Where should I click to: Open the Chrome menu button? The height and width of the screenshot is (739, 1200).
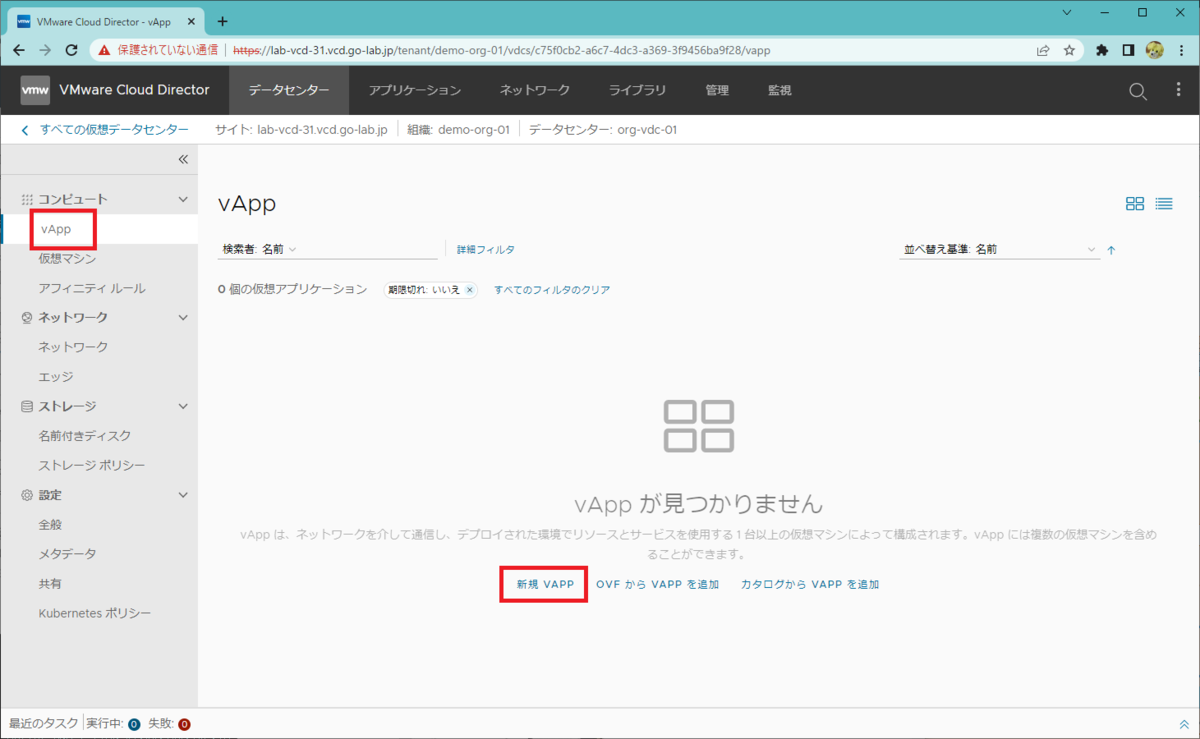click(1181, 50)
